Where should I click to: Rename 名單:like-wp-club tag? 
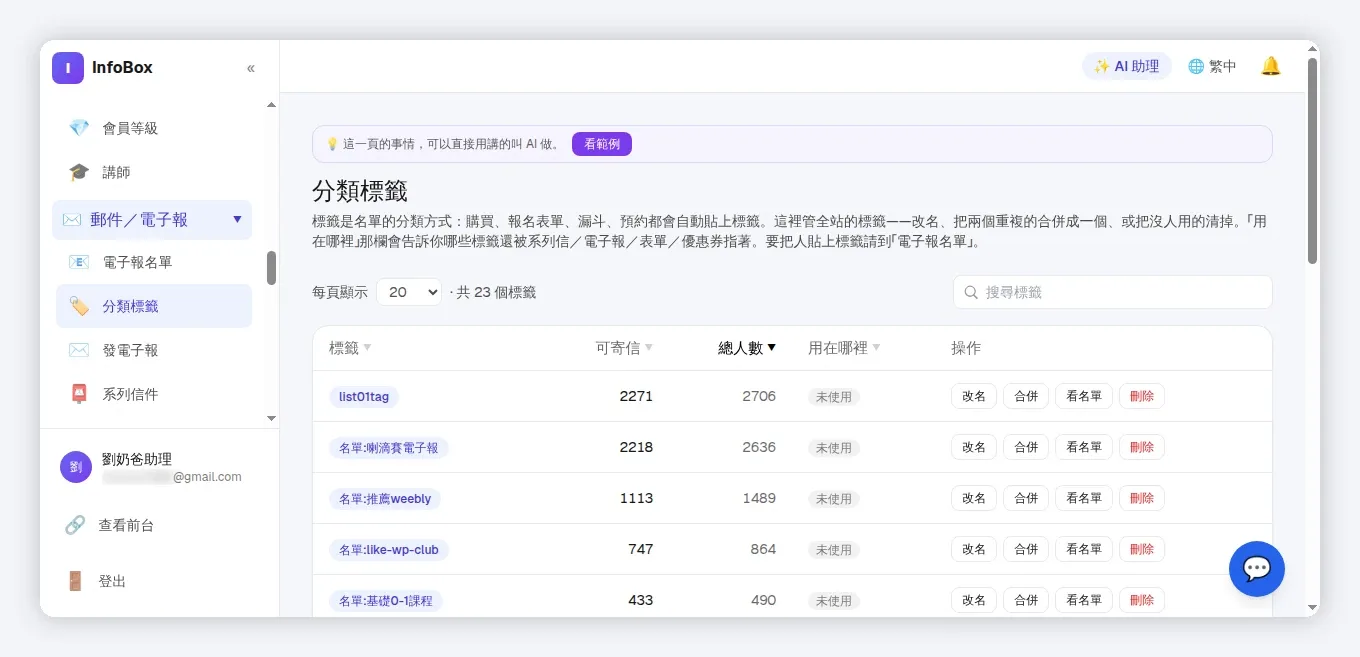pyautogui.click(x=974, y=549)
